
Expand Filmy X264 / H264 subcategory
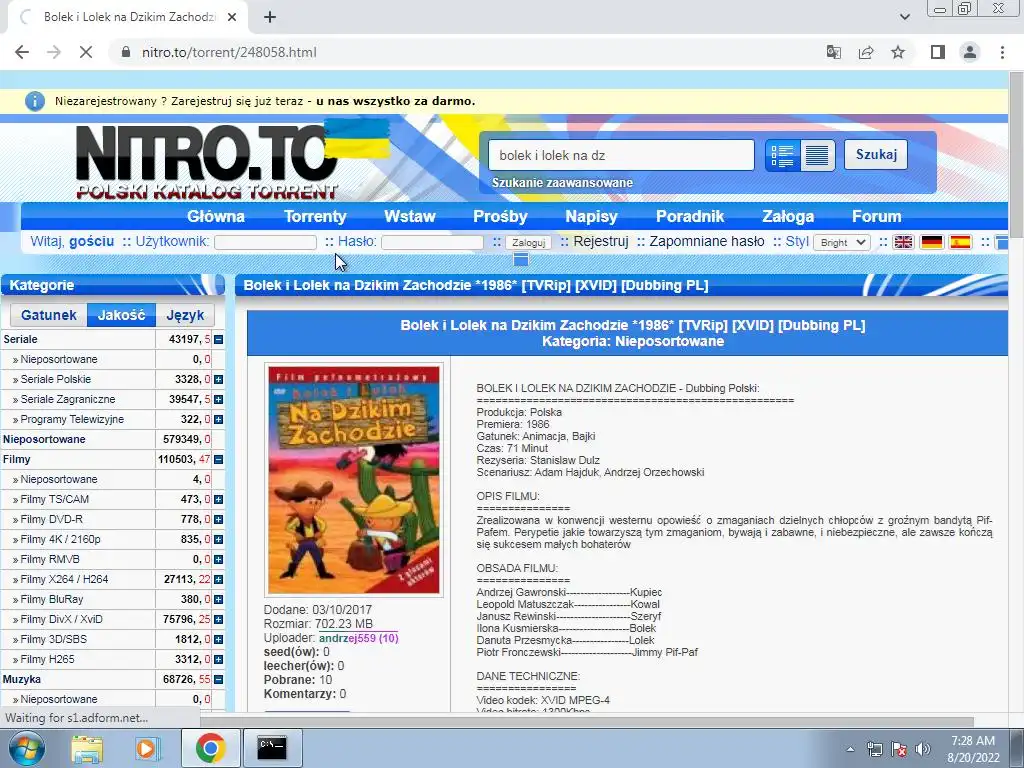pos(219,579)
